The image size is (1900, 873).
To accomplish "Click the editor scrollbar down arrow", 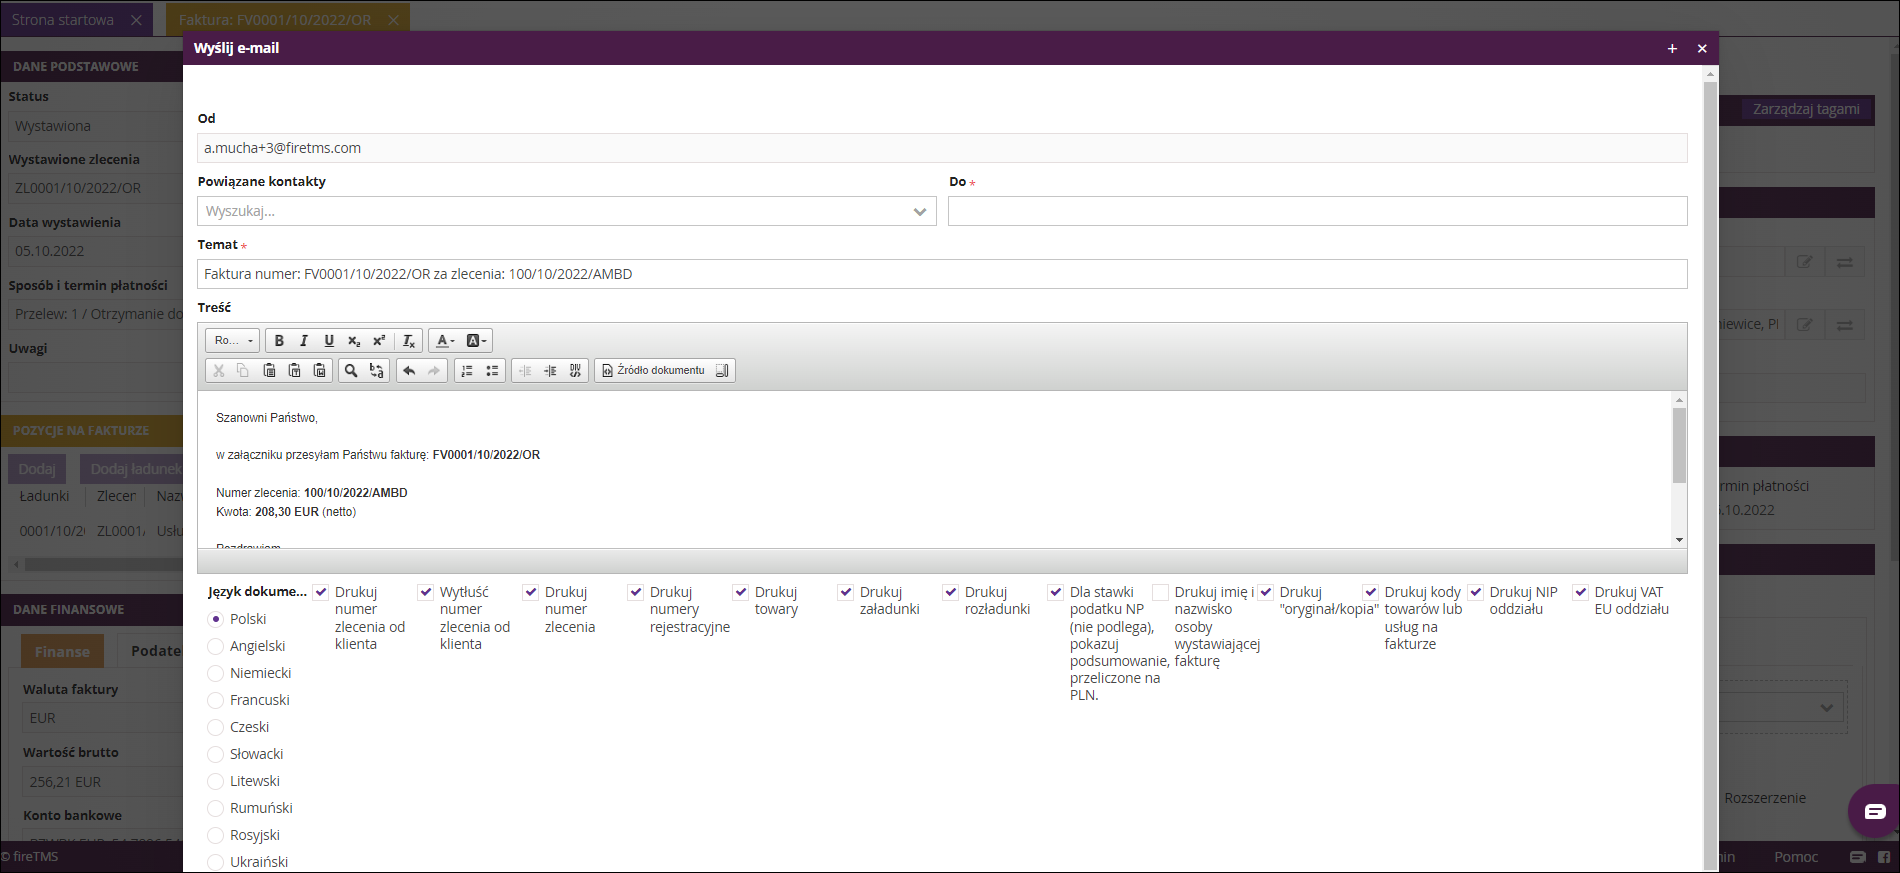I will click(x=1679, y=540).
